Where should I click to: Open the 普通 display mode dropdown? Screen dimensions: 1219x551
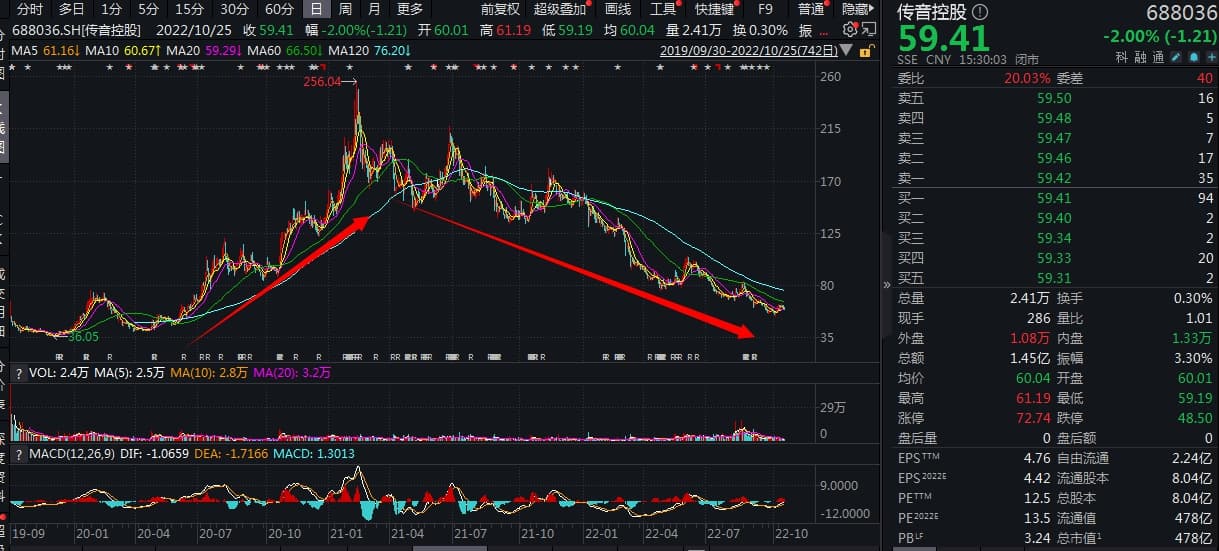tap(812, 9)
